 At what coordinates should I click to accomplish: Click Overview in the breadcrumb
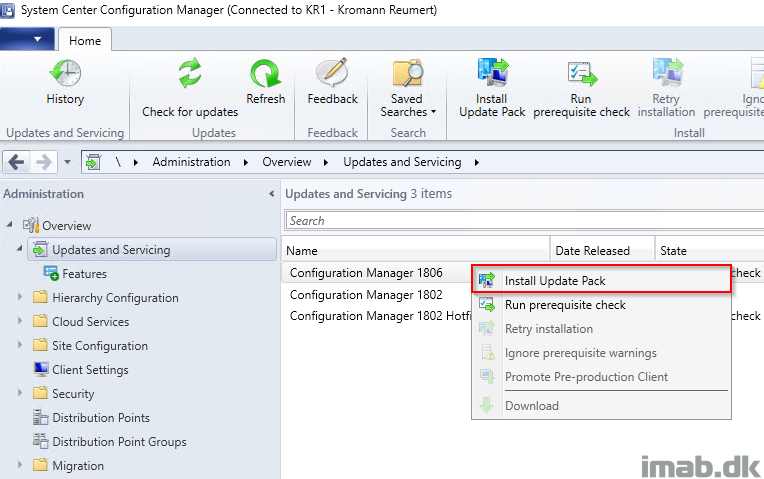click(286, 162)
